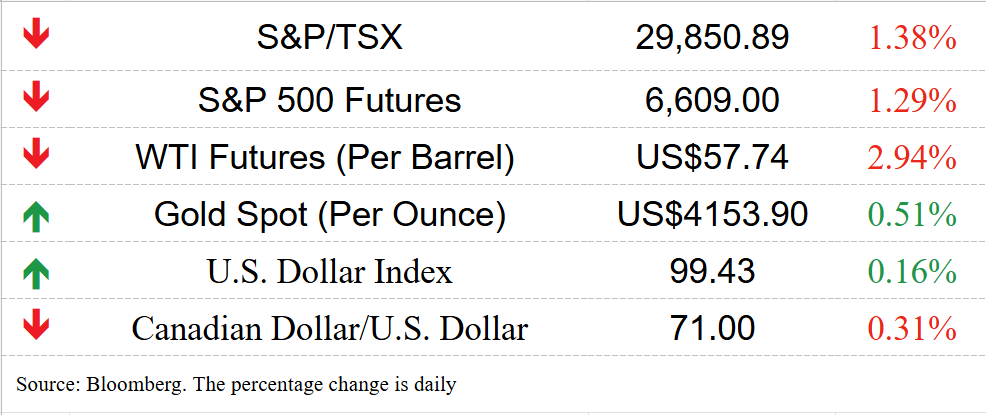This screenshot has width=986, height=415.
Task: Click the WTI price US$57.74
Action: click(712, 157)
